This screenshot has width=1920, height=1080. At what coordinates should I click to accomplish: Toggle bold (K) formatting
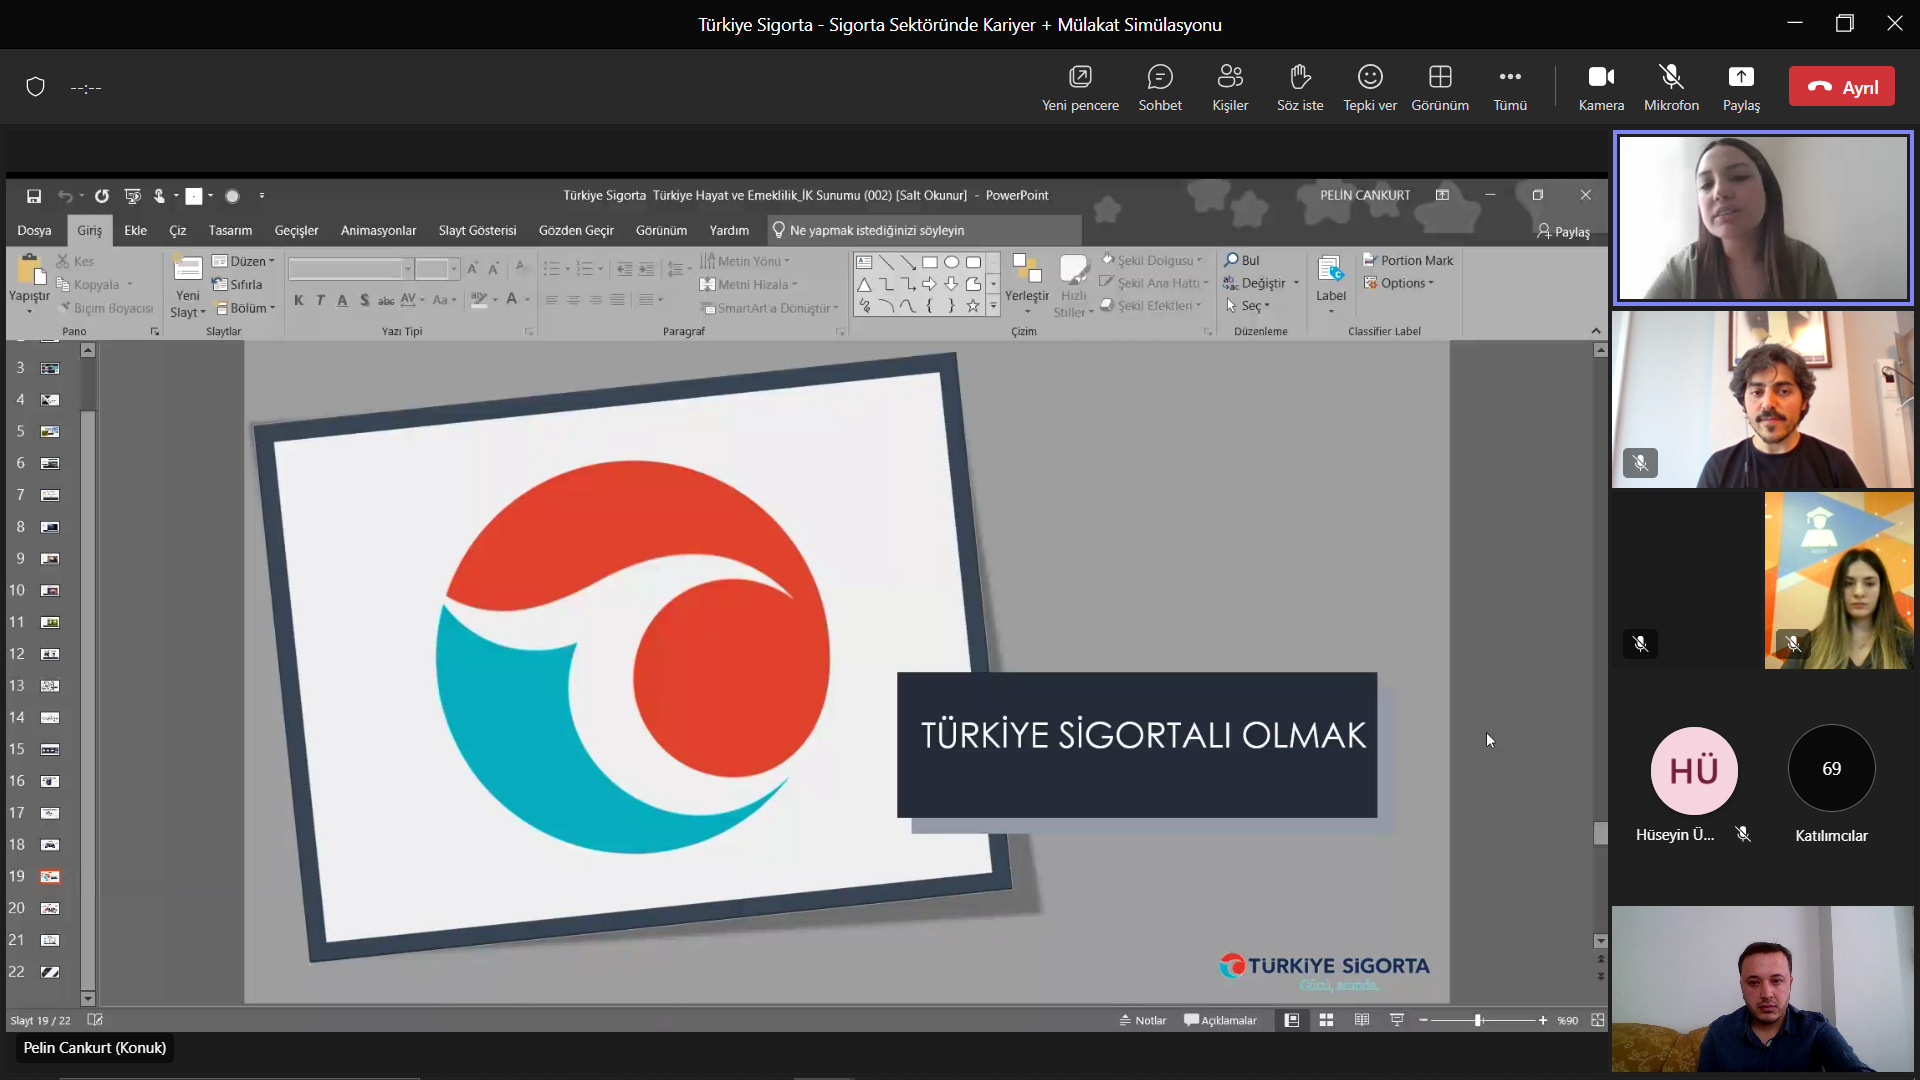pos(298,300)
